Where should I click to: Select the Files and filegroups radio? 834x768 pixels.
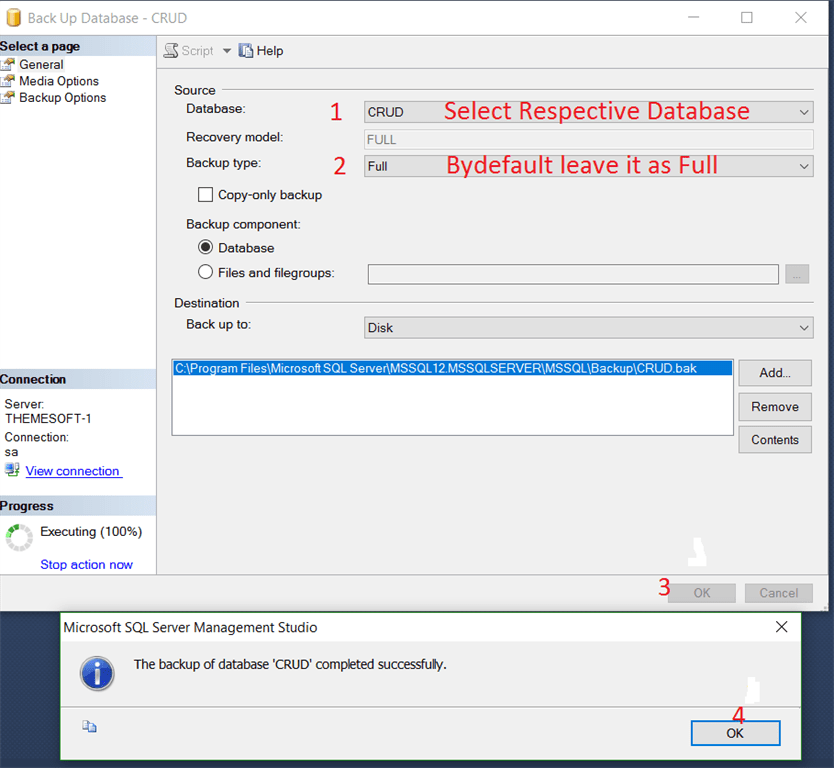pos(205,272)
